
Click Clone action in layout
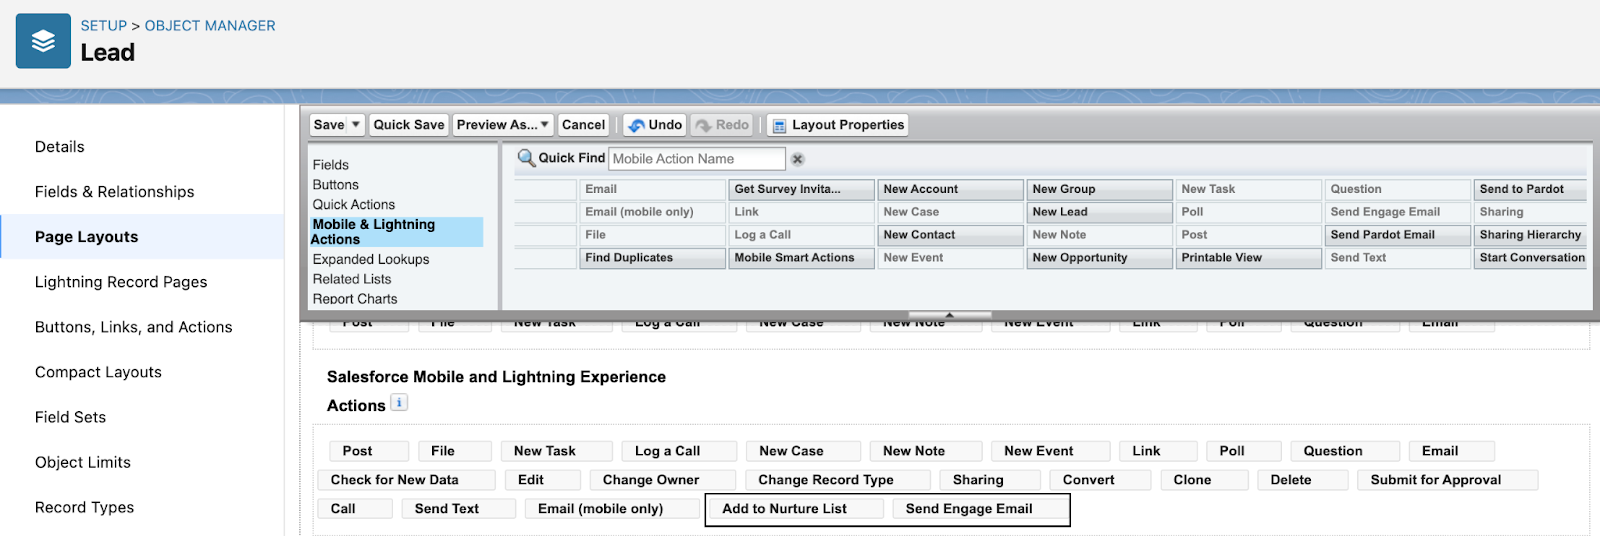click(1204, 480)
